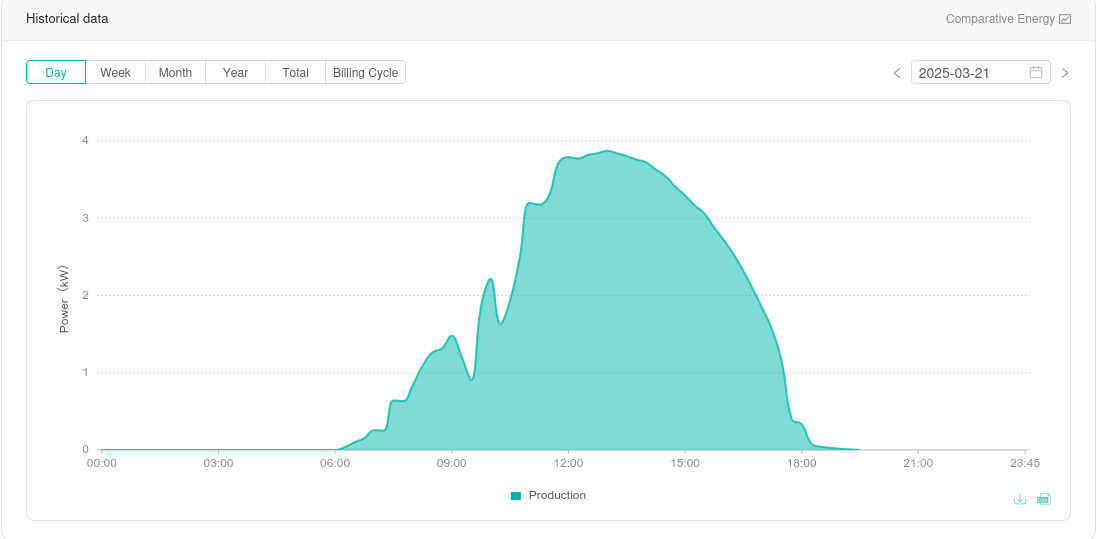The image size is (1098, 539).
Task: Click the 18:00 label on time axis
Action: tap(801, 463)
